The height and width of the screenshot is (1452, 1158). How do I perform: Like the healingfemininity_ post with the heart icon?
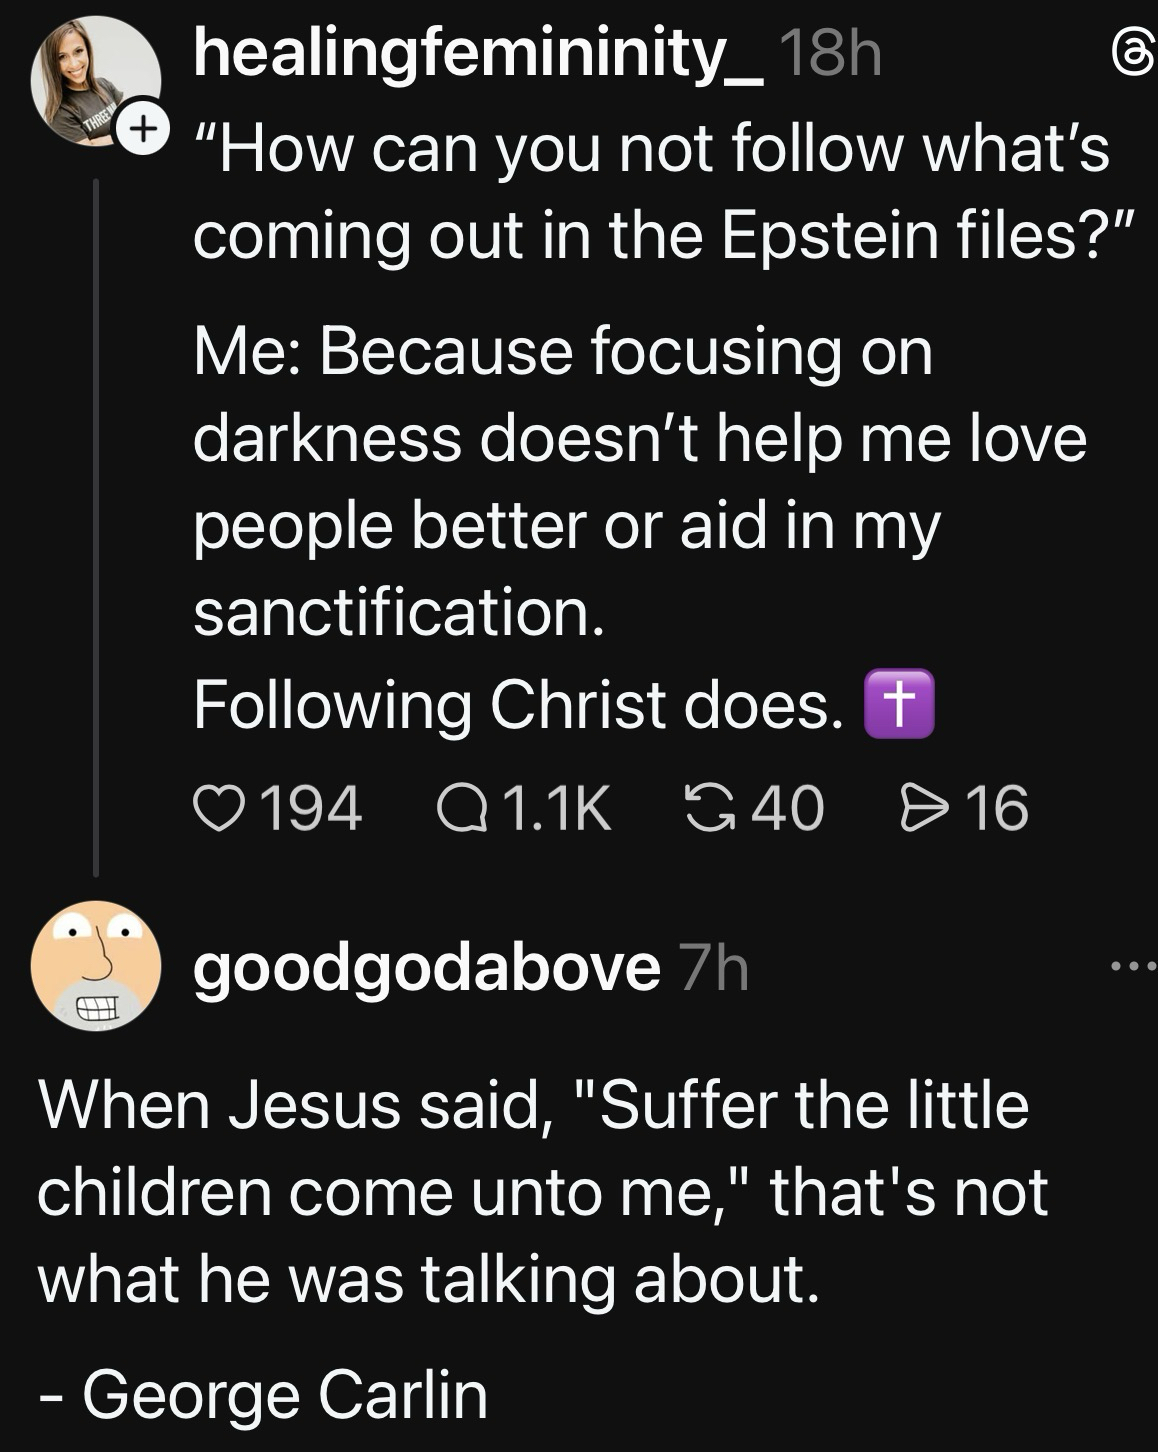point(221,808)
